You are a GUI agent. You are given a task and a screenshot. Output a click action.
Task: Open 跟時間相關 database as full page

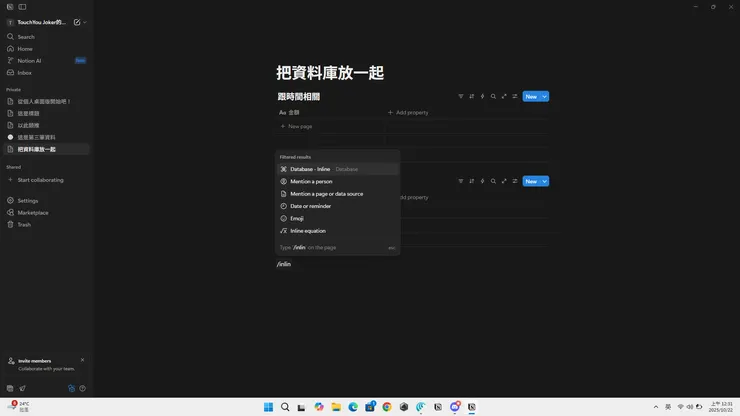tap(504, 96)
